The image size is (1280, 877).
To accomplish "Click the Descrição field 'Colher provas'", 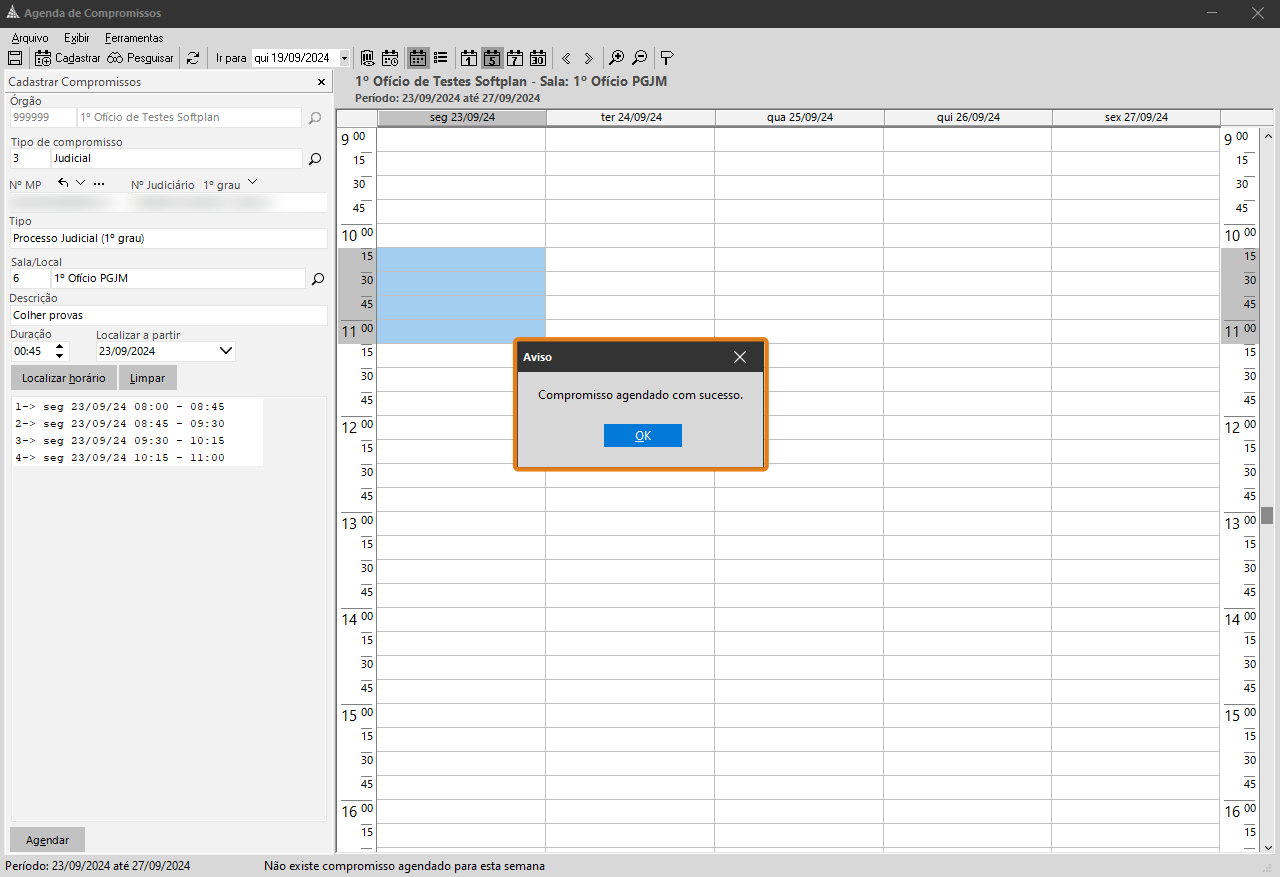I will pyautogui.click(x=169, y=315).
